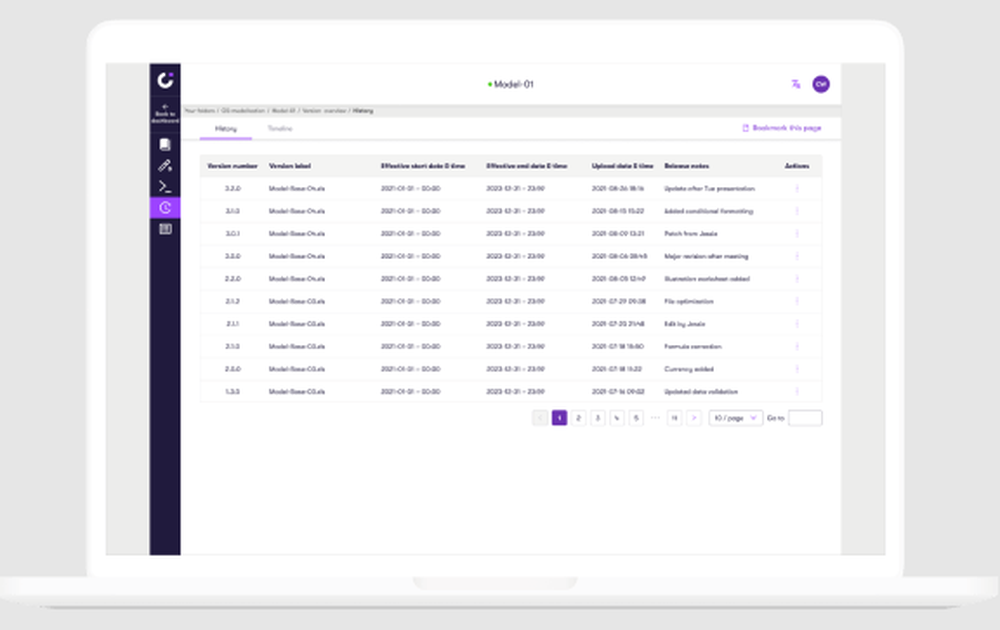The image size is (1000, 630).
Task: Select version number 3.2.0 cell
Action: (x=233, y=189)
